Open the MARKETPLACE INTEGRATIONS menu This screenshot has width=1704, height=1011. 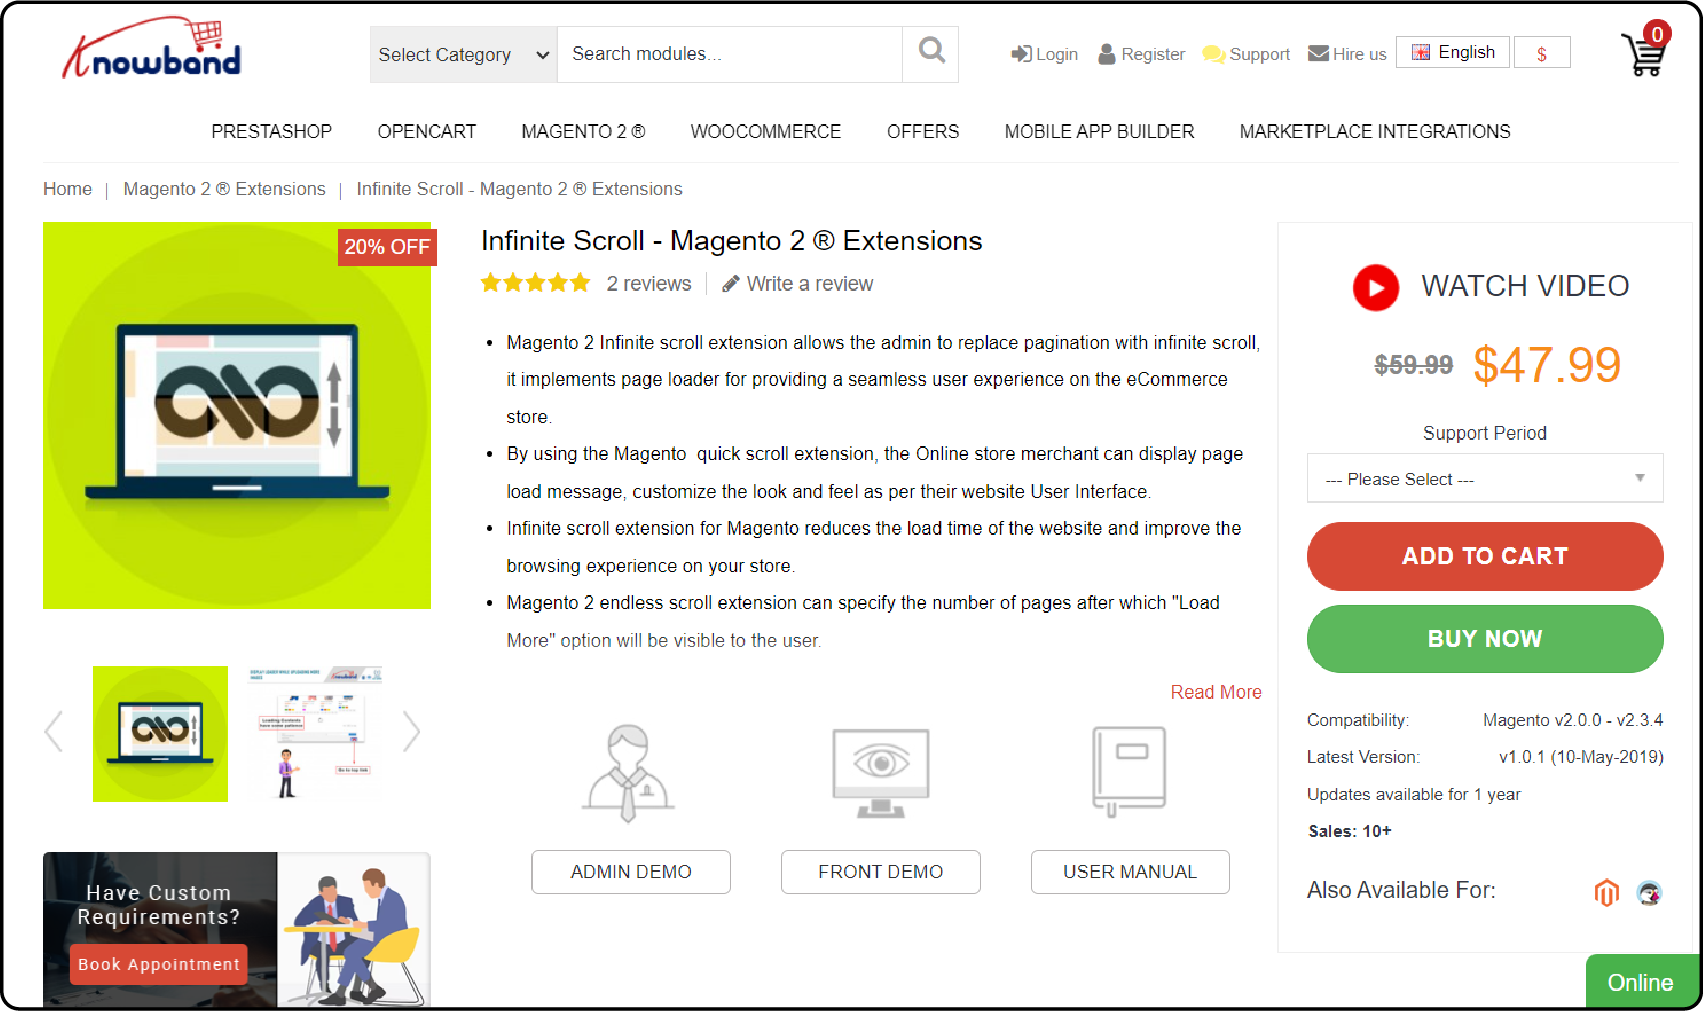pyautogui.click(x=1375, y=131)
